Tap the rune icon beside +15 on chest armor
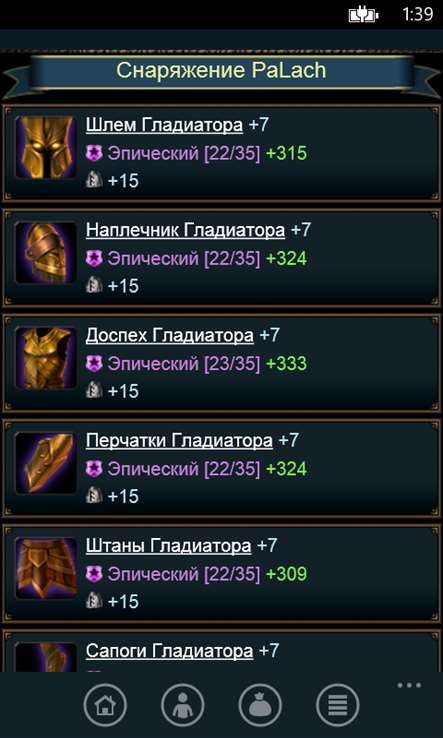Image resolution: width=443 pixels, height=738 pixels. [x=94, y=390]
